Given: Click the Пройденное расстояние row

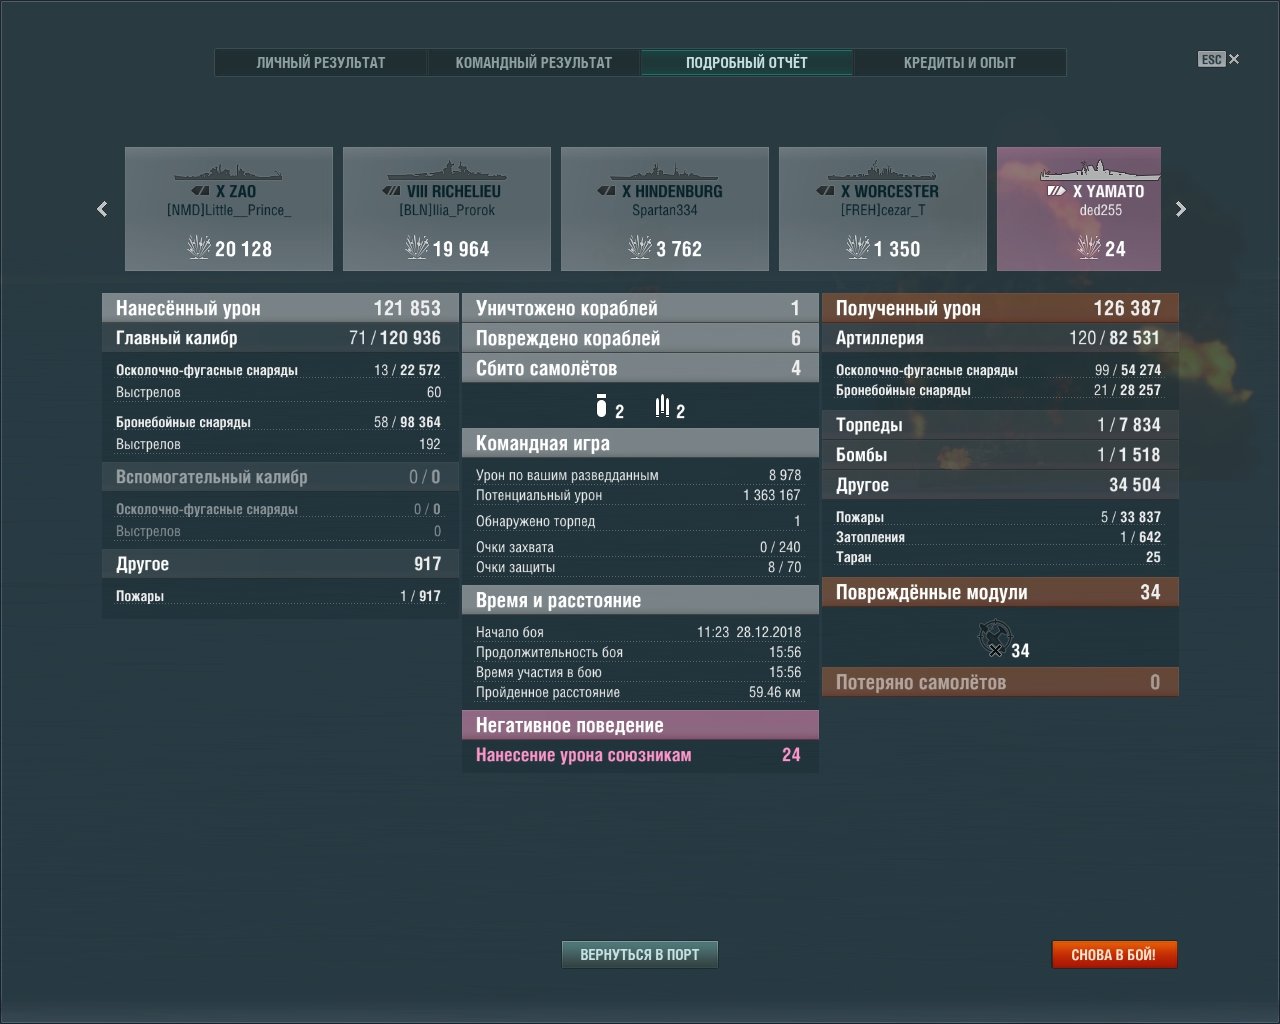Looking at the screenshot, I should [638, 692].
